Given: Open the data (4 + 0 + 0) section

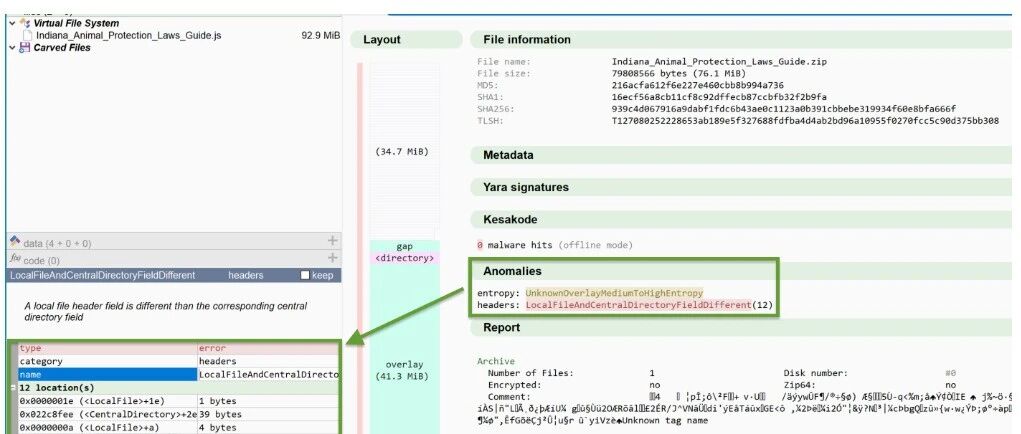Looking at the screenshot, I should pos(57,243).
